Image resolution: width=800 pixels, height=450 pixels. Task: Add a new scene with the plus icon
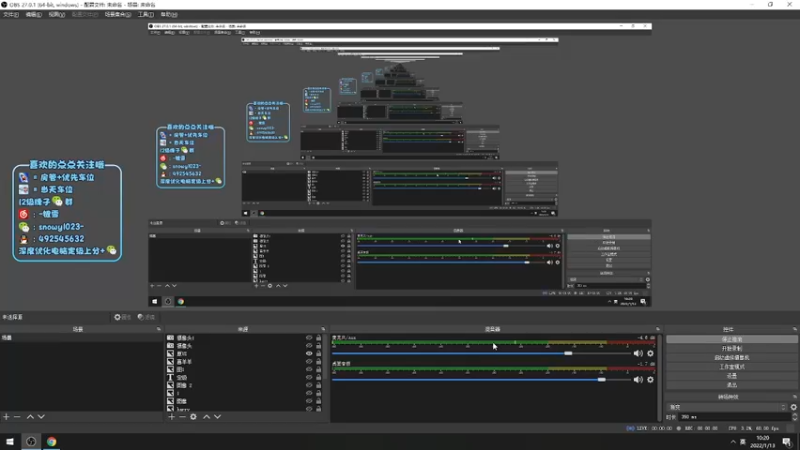coord(6,417)
